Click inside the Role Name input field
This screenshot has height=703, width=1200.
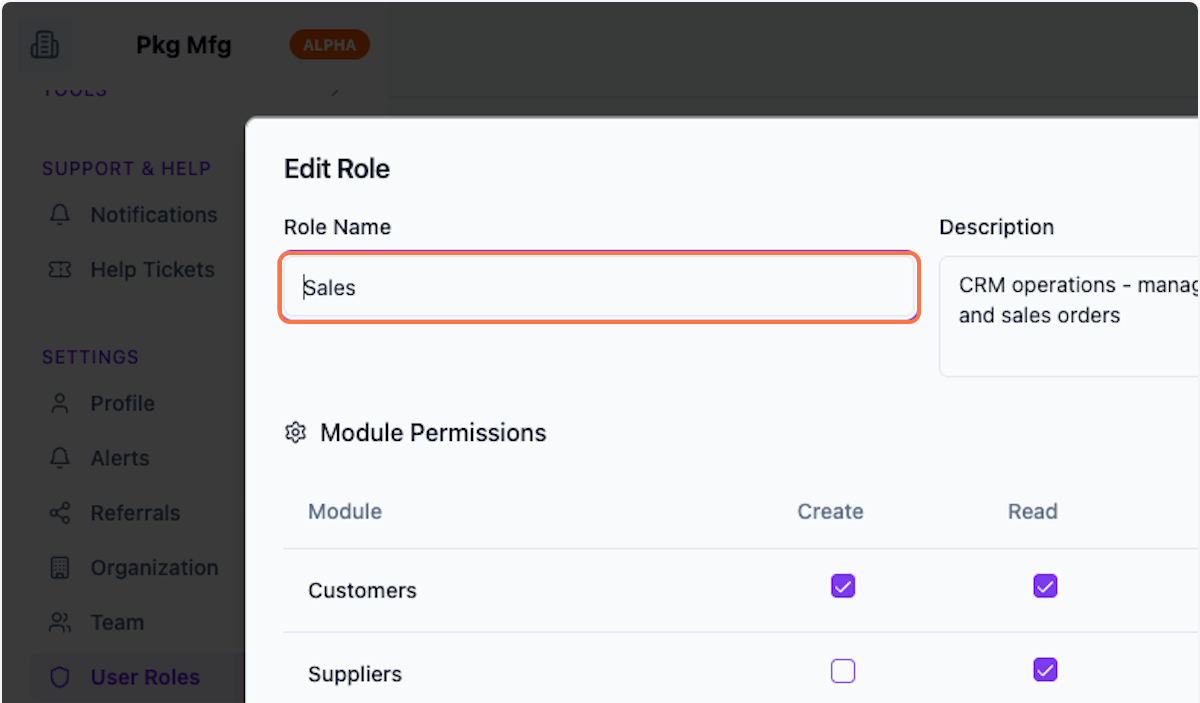coord(598,287)
